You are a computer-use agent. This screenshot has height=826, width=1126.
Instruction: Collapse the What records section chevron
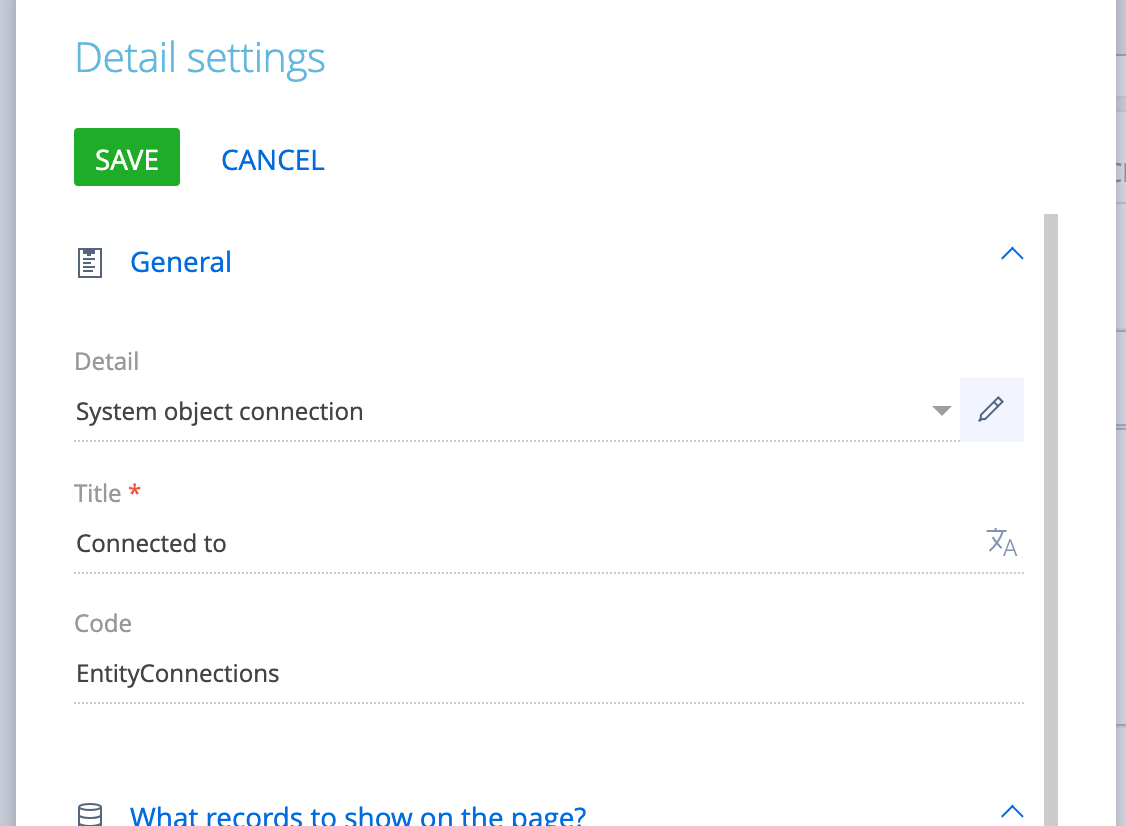1012,812
